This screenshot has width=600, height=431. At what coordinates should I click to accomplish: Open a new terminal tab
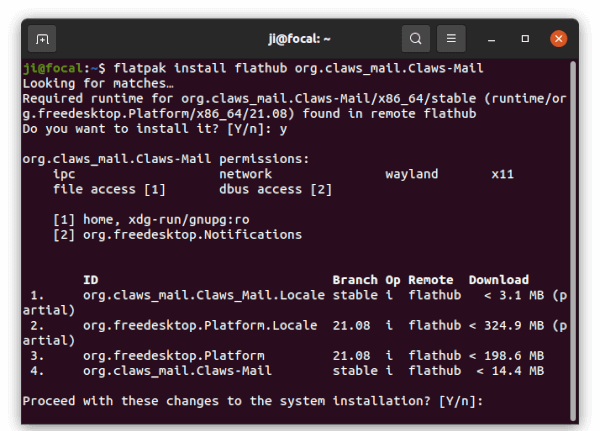coord(42,39)
